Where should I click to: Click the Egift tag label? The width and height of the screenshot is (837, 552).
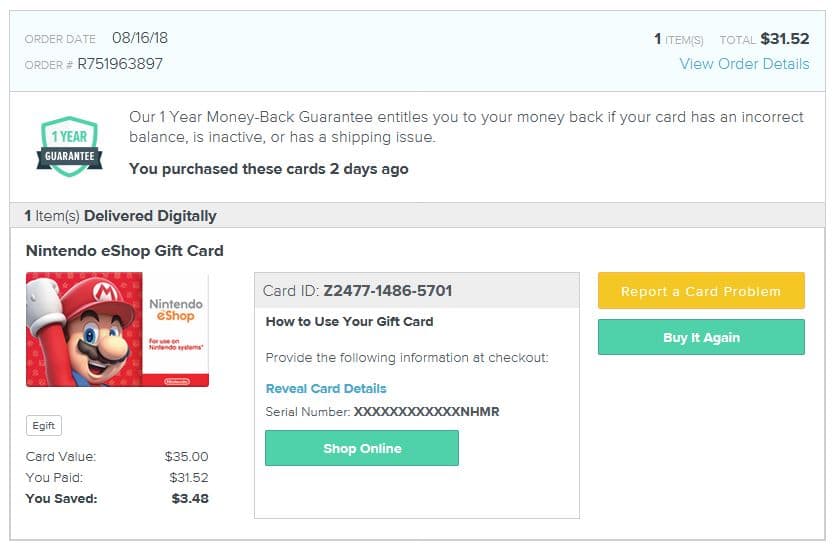(x=44, y=425)
